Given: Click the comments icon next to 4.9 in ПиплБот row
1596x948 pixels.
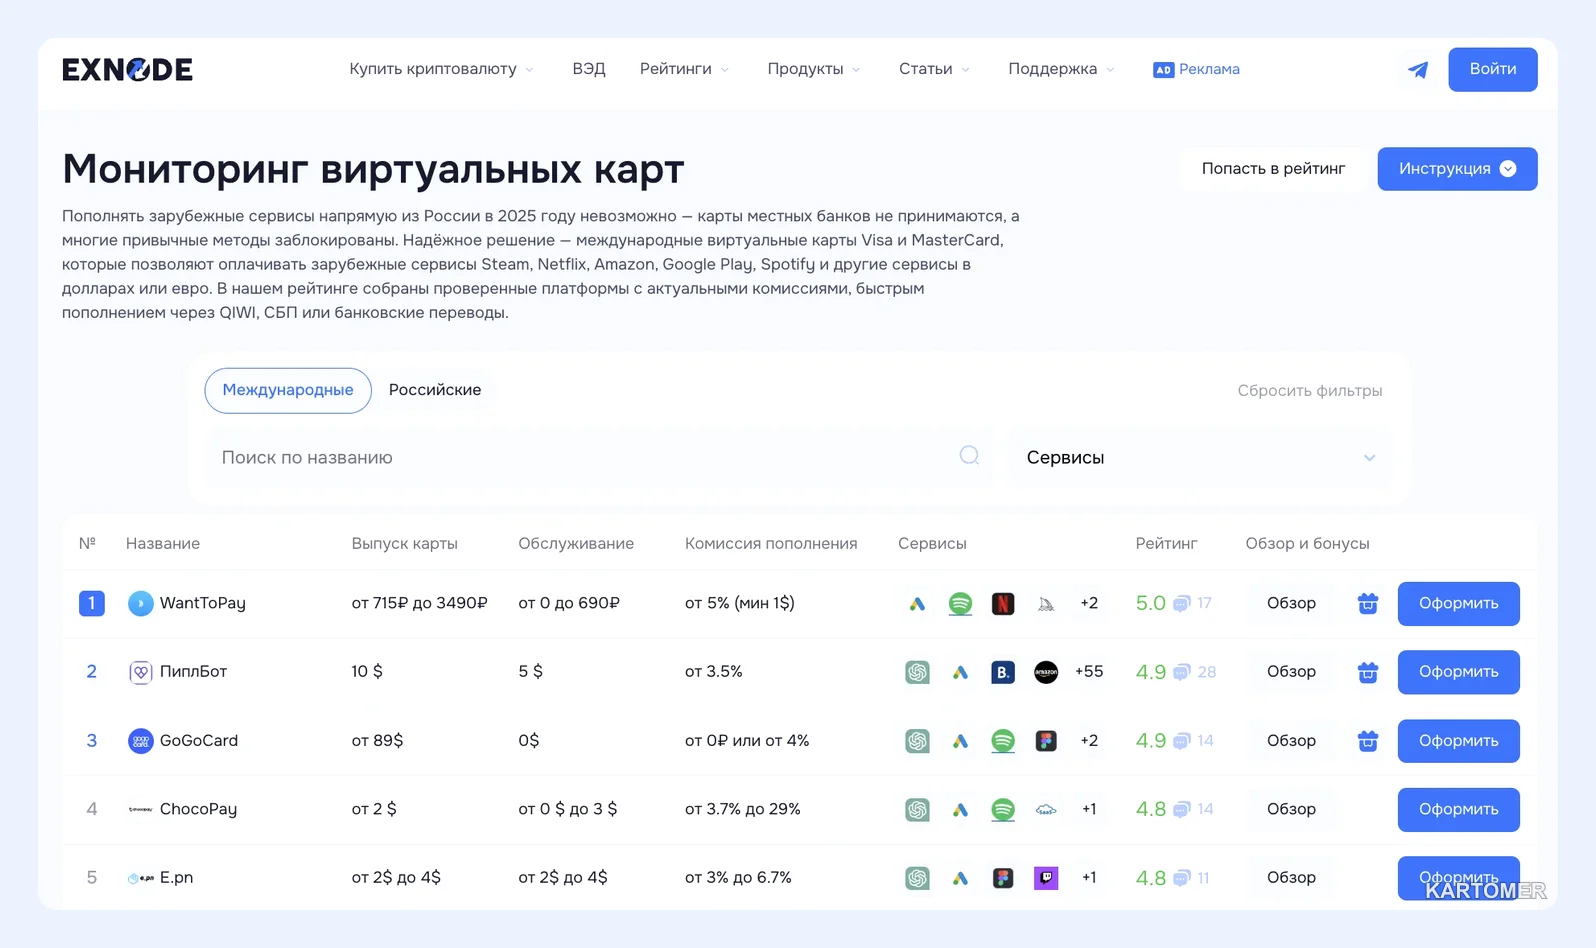Looking at the screenshot, I should pyautogui.click(x=1181, y=672).
